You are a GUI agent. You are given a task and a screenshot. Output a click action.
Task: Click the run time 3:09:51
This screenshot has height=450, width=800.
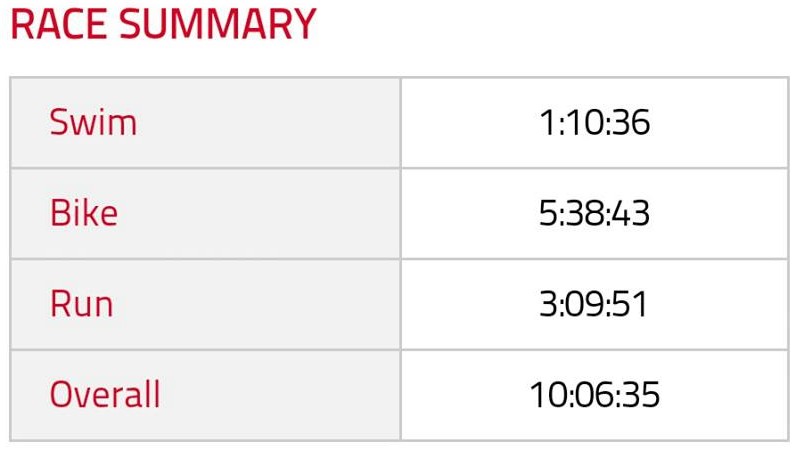594,304
